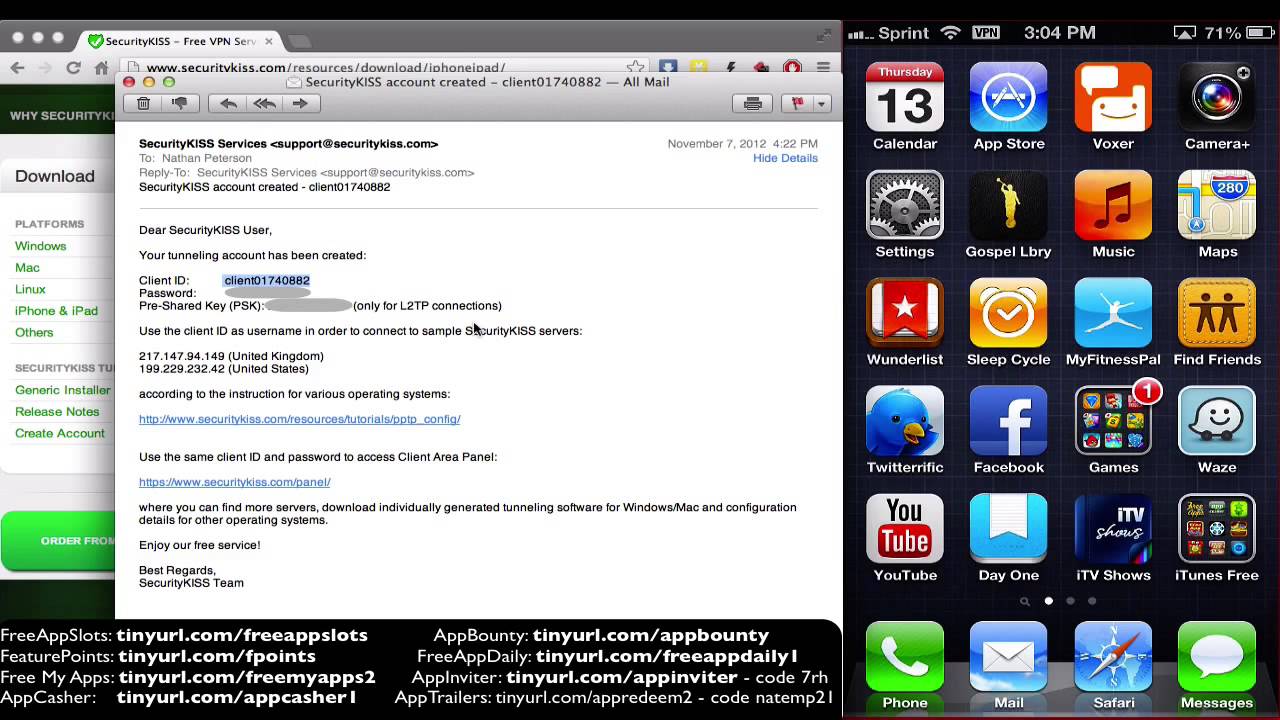This screenshot has height=720, width=1280.
Task: Tap the iPhone search page dot
Action: 1025,601
